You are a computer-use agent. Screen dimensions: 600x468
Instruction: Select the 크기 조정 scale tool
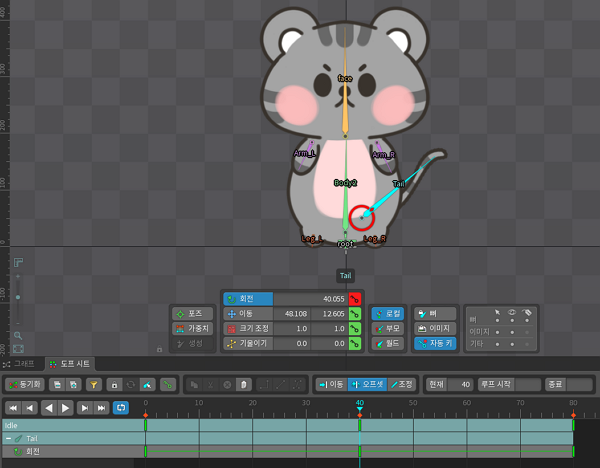(248, 329)
